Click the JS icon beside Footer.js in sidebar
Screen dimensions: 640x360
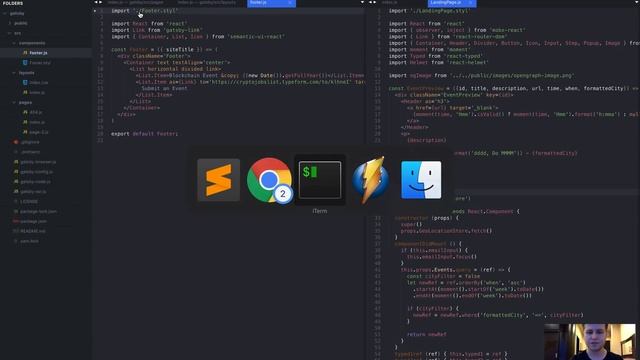[x=25, y=53]
